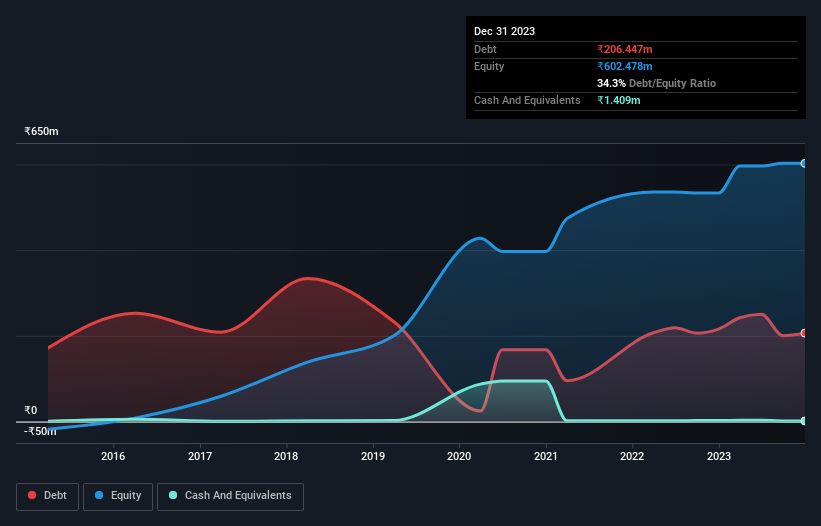Toggle the Equity legend button
Viewport: 821px width, 526px height.
click(118, 496)
